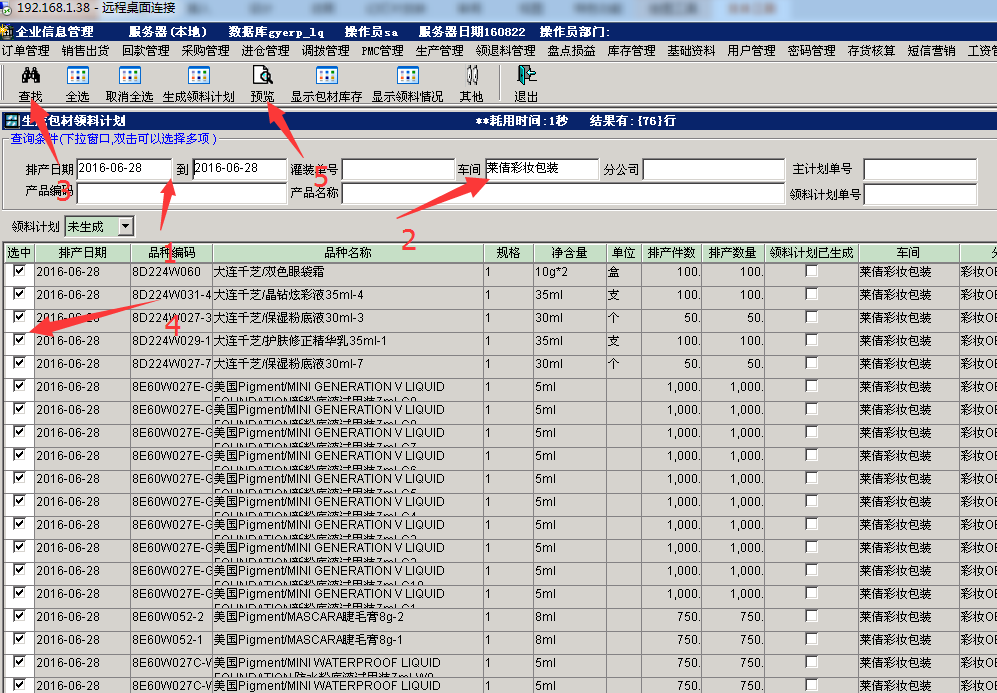
Task: Click the 全选 select-all toolbar icon
Action: [78, 76]
